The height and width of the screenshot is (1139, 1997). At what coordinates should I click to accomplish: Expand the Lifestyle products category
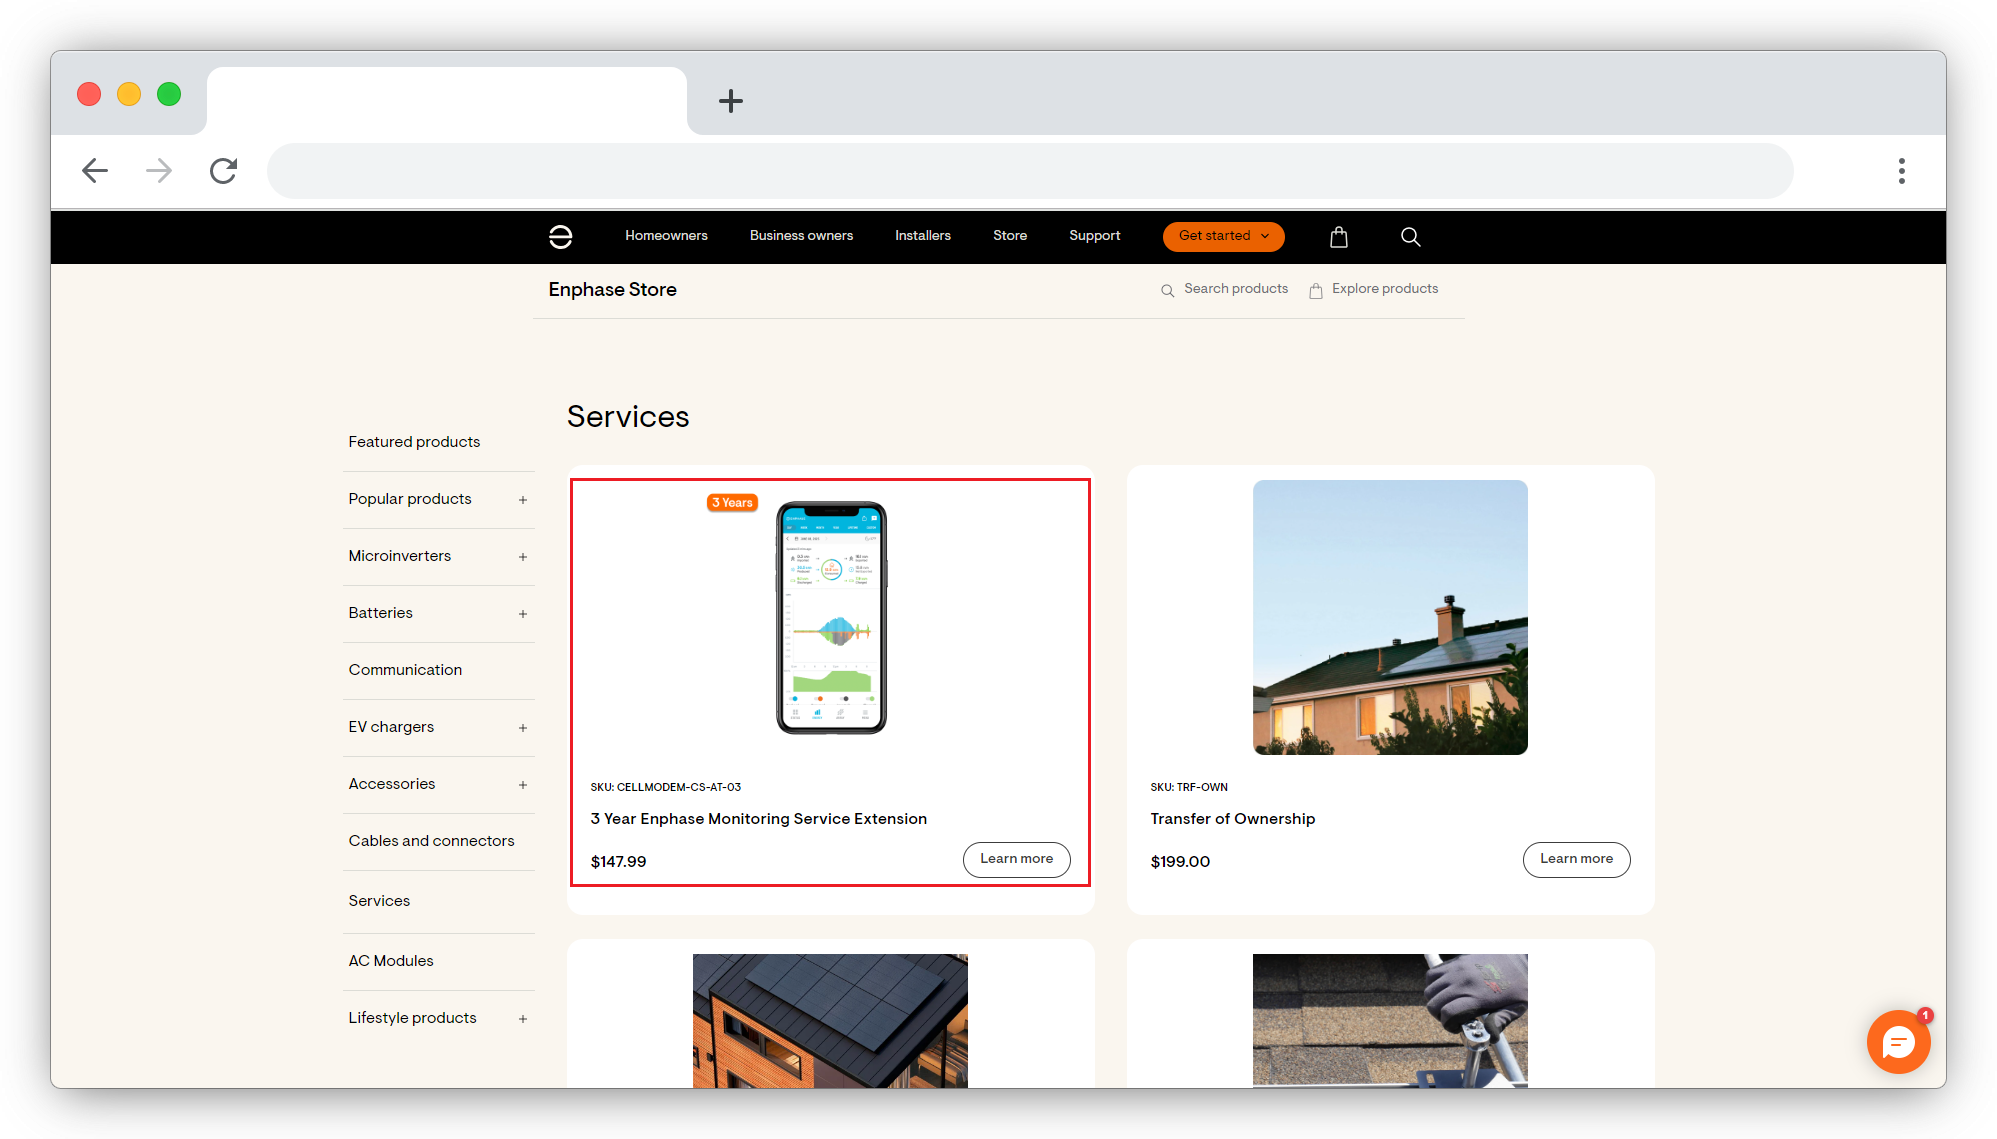[522, 1019]
